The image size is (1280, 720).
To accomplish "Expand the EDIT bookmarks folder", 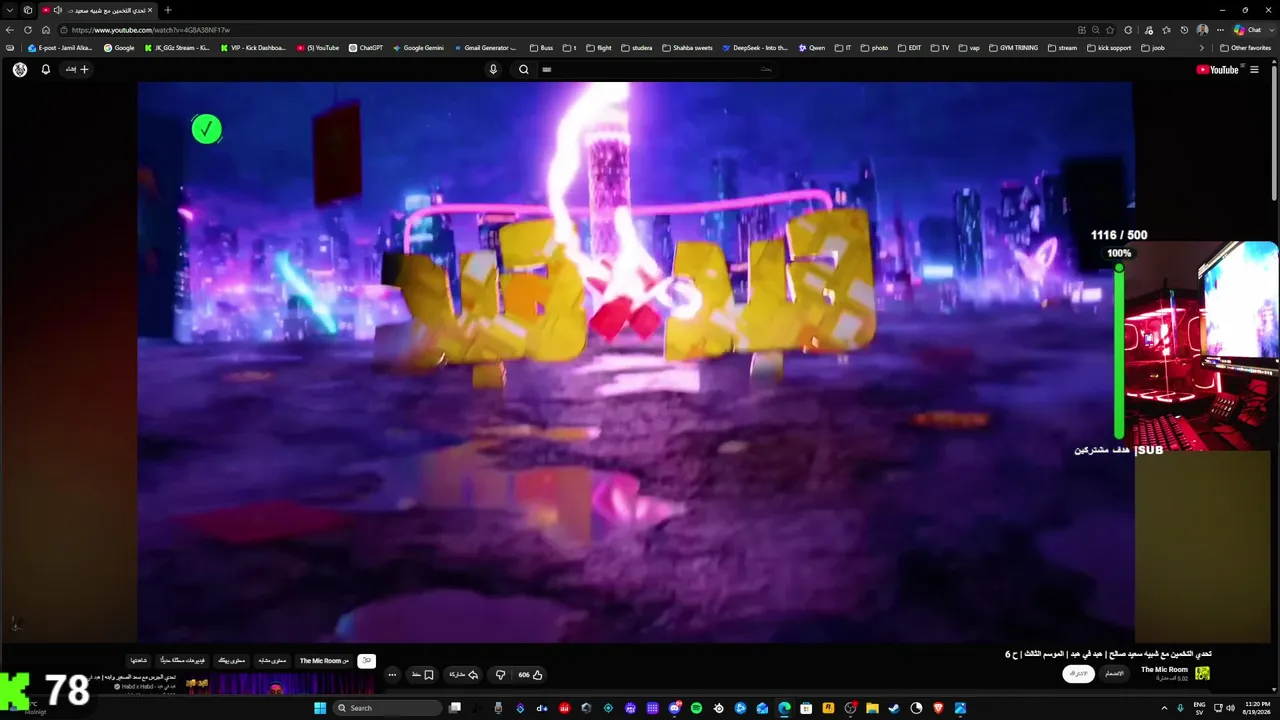I will [909, 48].
